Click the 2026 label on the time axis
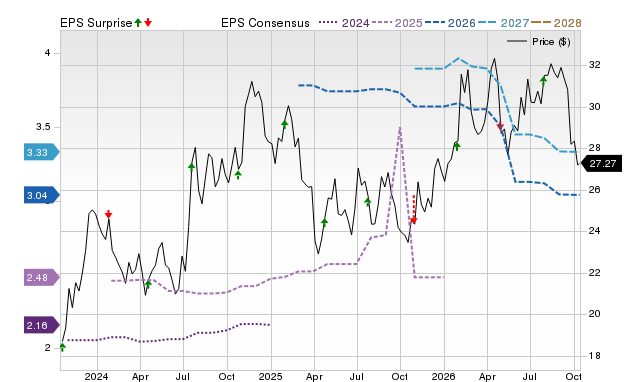640x382 pixels. click(444, 376)
